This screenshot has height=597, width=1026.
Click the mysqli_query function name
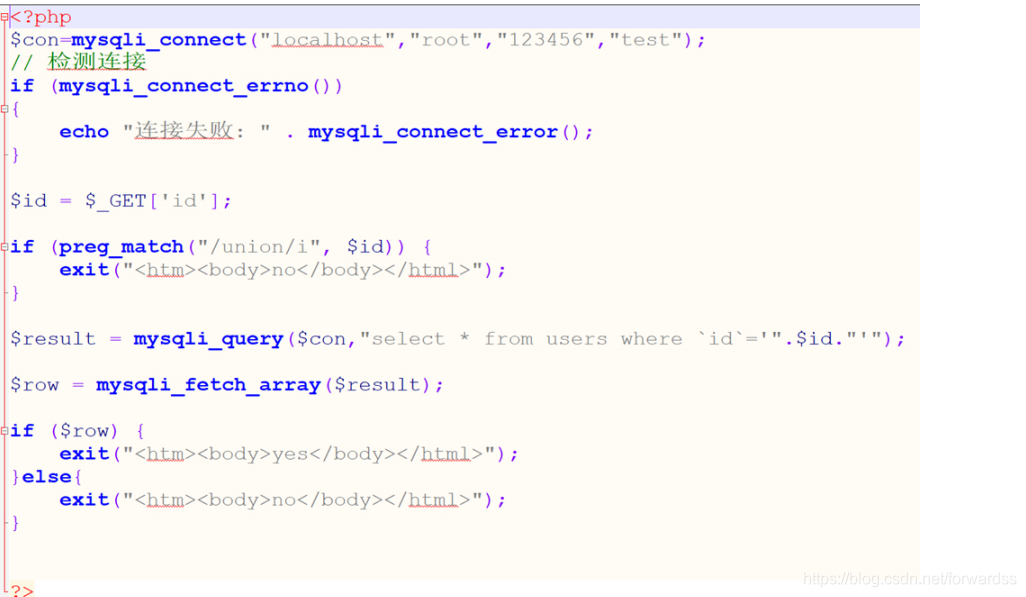(208, 339)
